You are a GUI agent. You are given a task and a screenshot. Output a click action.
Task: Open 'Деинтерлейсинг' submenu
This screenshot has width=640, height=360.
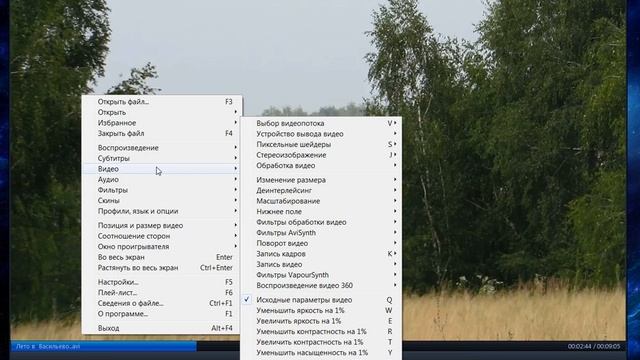click(321, 191)
